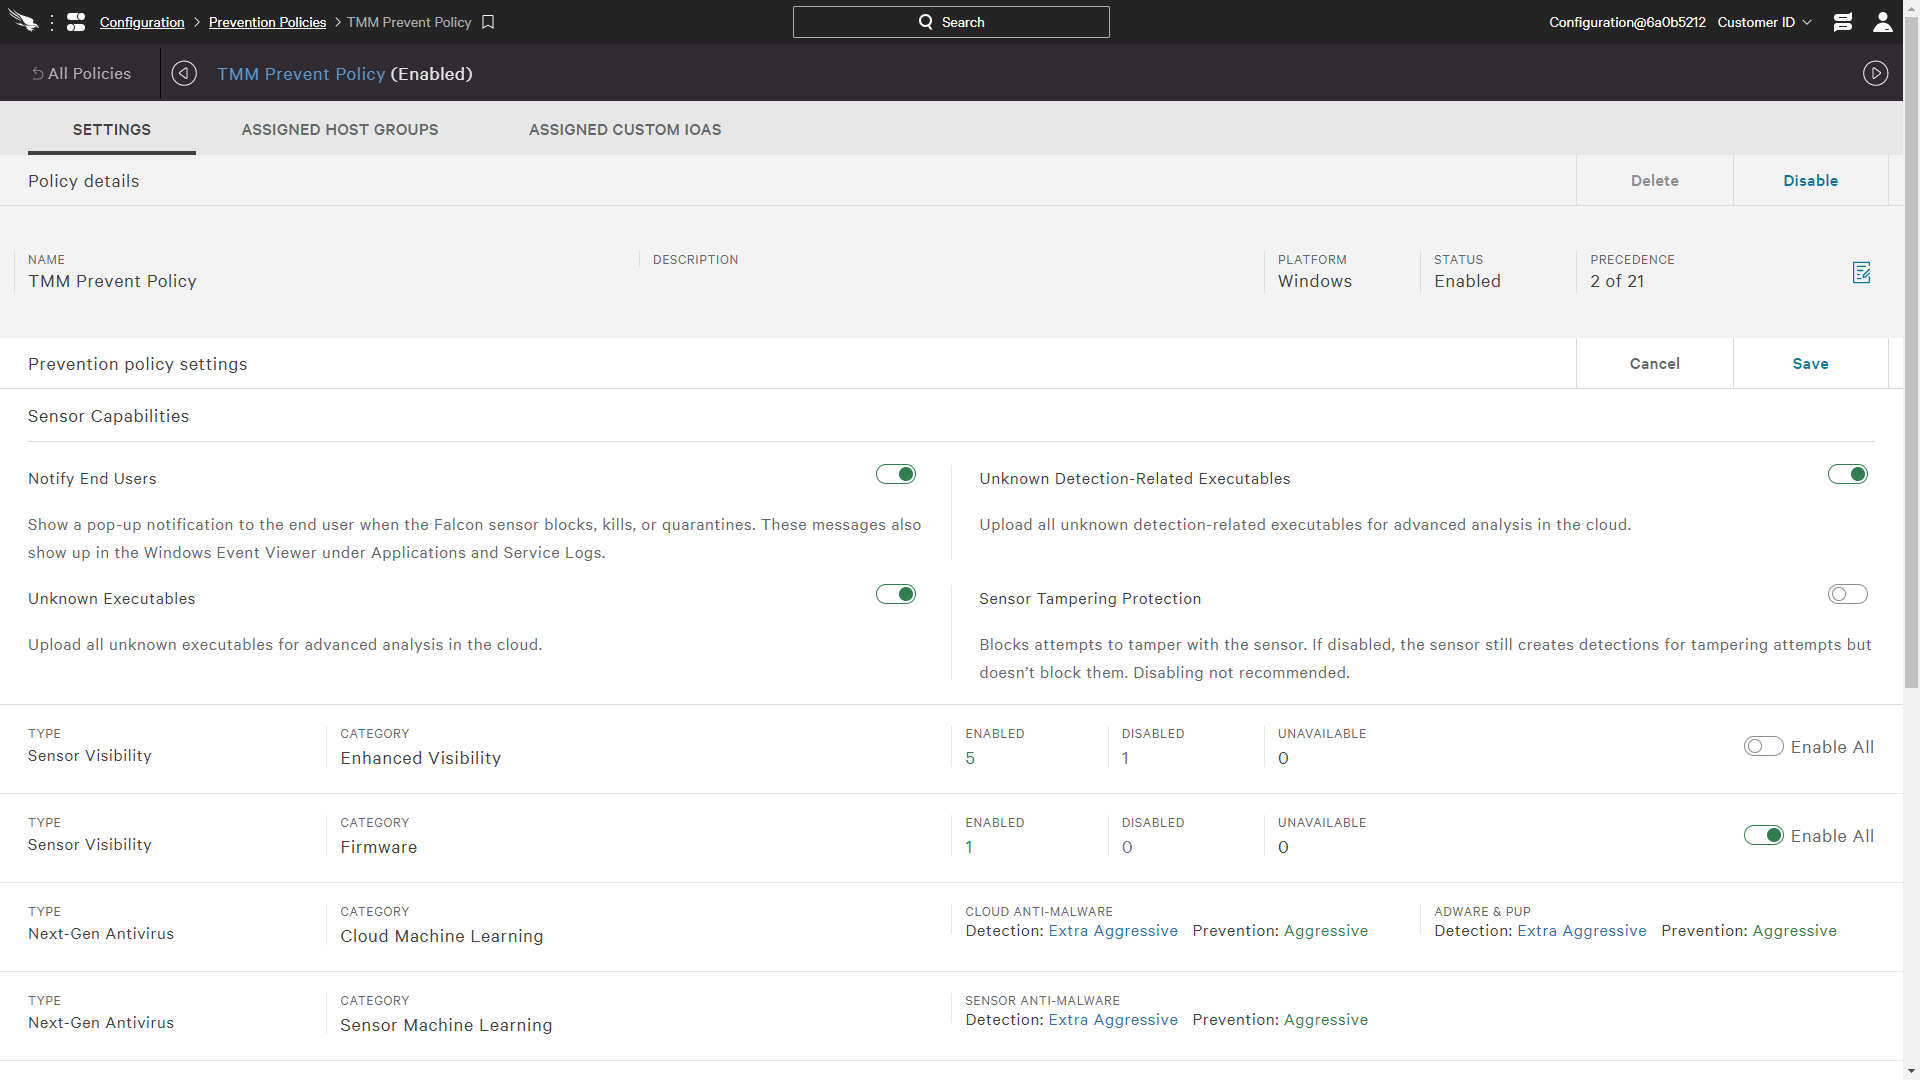Click the search magnifier icon
Screen dimensions: 1920x1080
(x=926, y=22)
